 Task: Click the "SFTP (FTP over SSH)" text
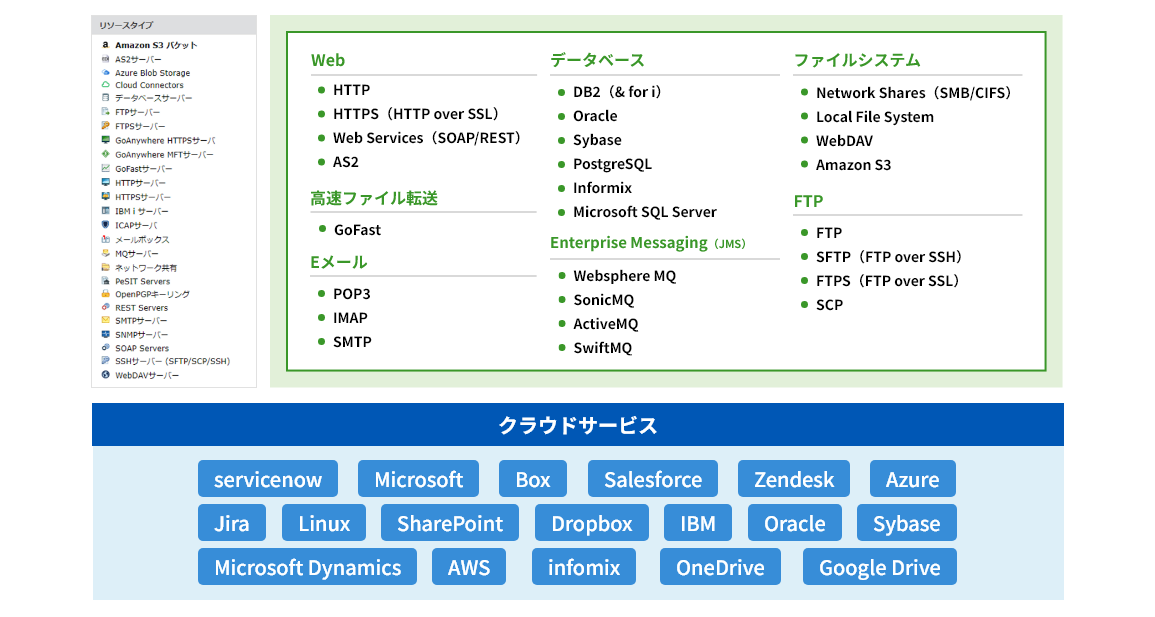[x=889, y=257]
